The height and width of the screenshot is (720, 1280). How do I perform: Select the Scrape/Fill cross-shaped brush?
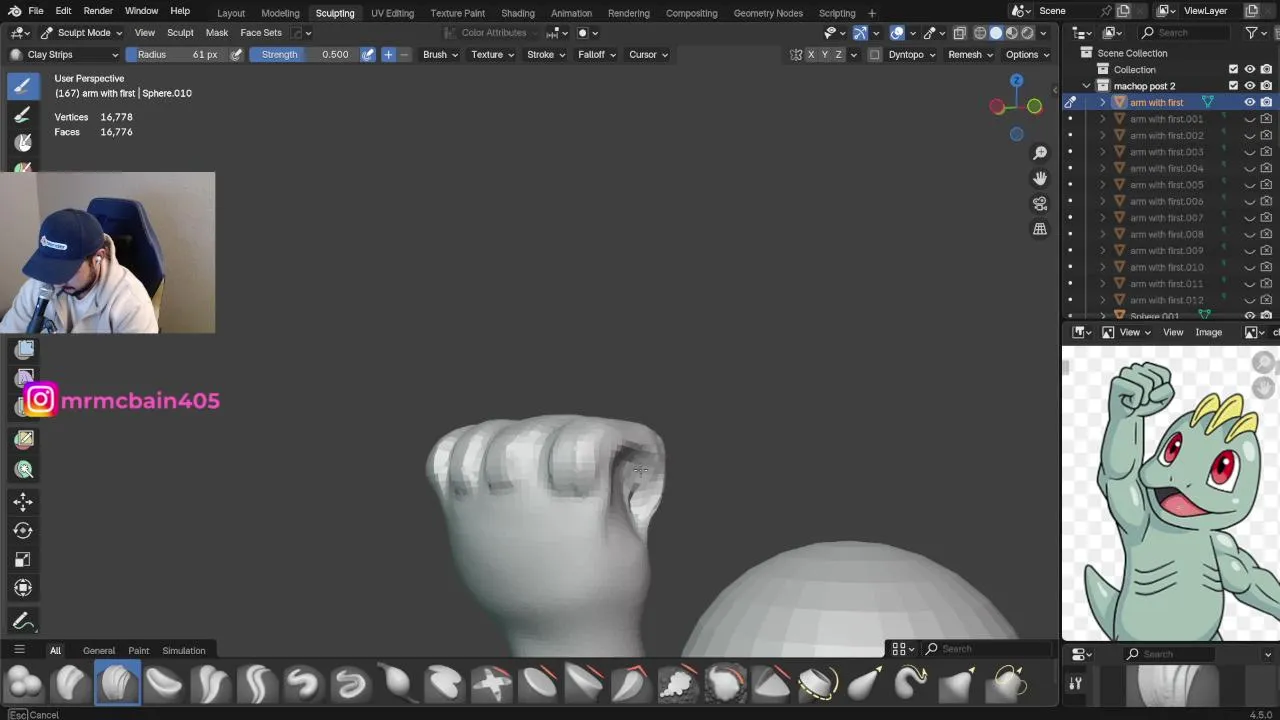pos(491,684)
